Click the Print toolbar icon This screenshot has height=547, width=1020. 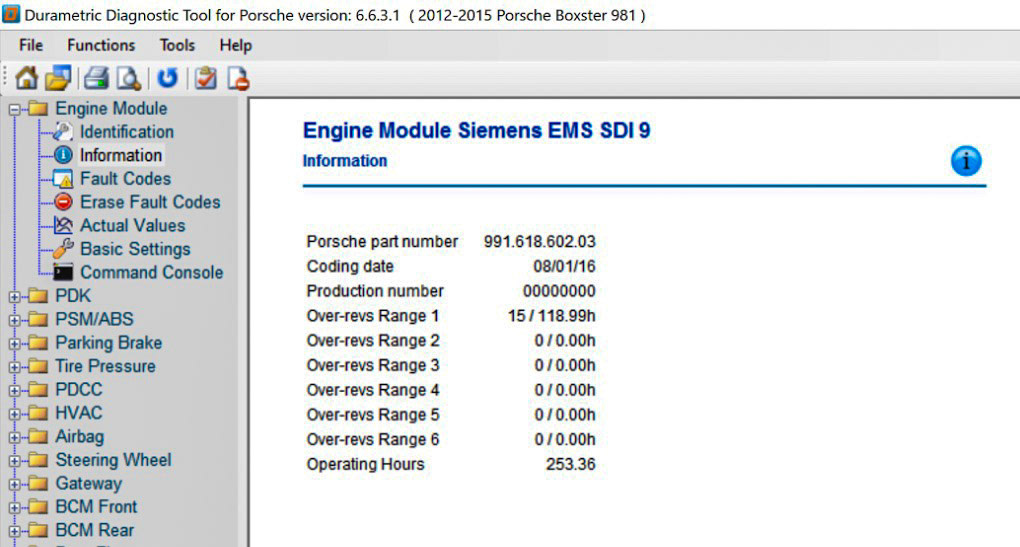pos(97,78)
